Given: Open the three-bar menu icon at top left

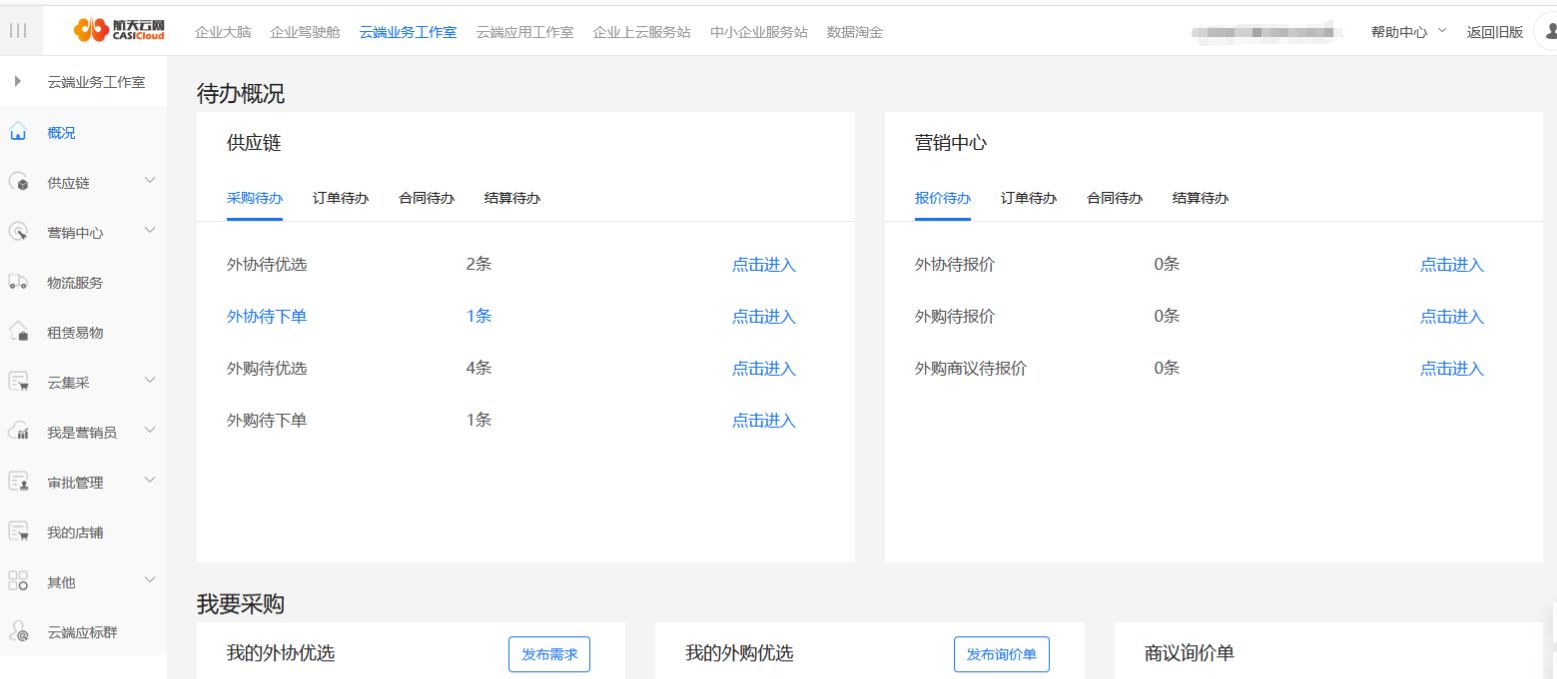Looking at the screenshot, I should click(x=18, y=31).
